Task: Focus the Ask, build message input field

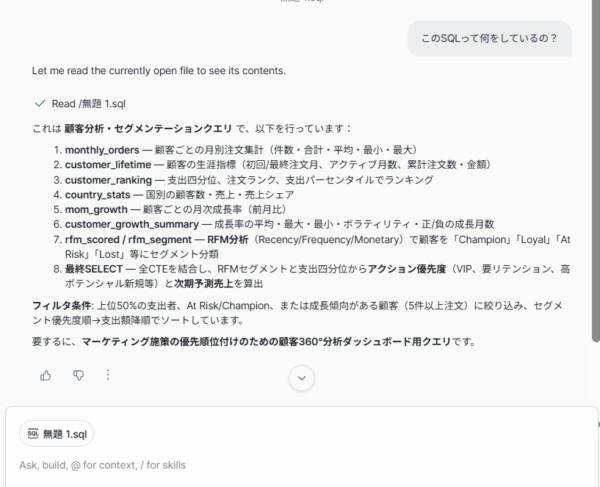Action: [x=302, y=465]
